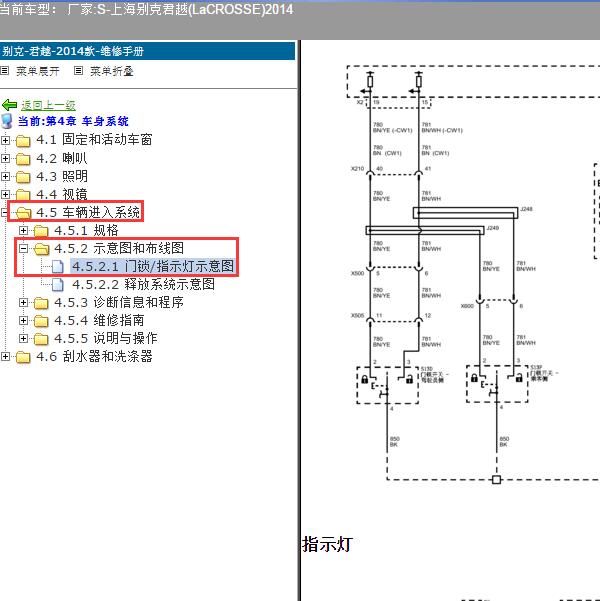Click the 菜单展开 expand-all menu button
The height and width of the screenshot is (601, 600).
(38, 71)
